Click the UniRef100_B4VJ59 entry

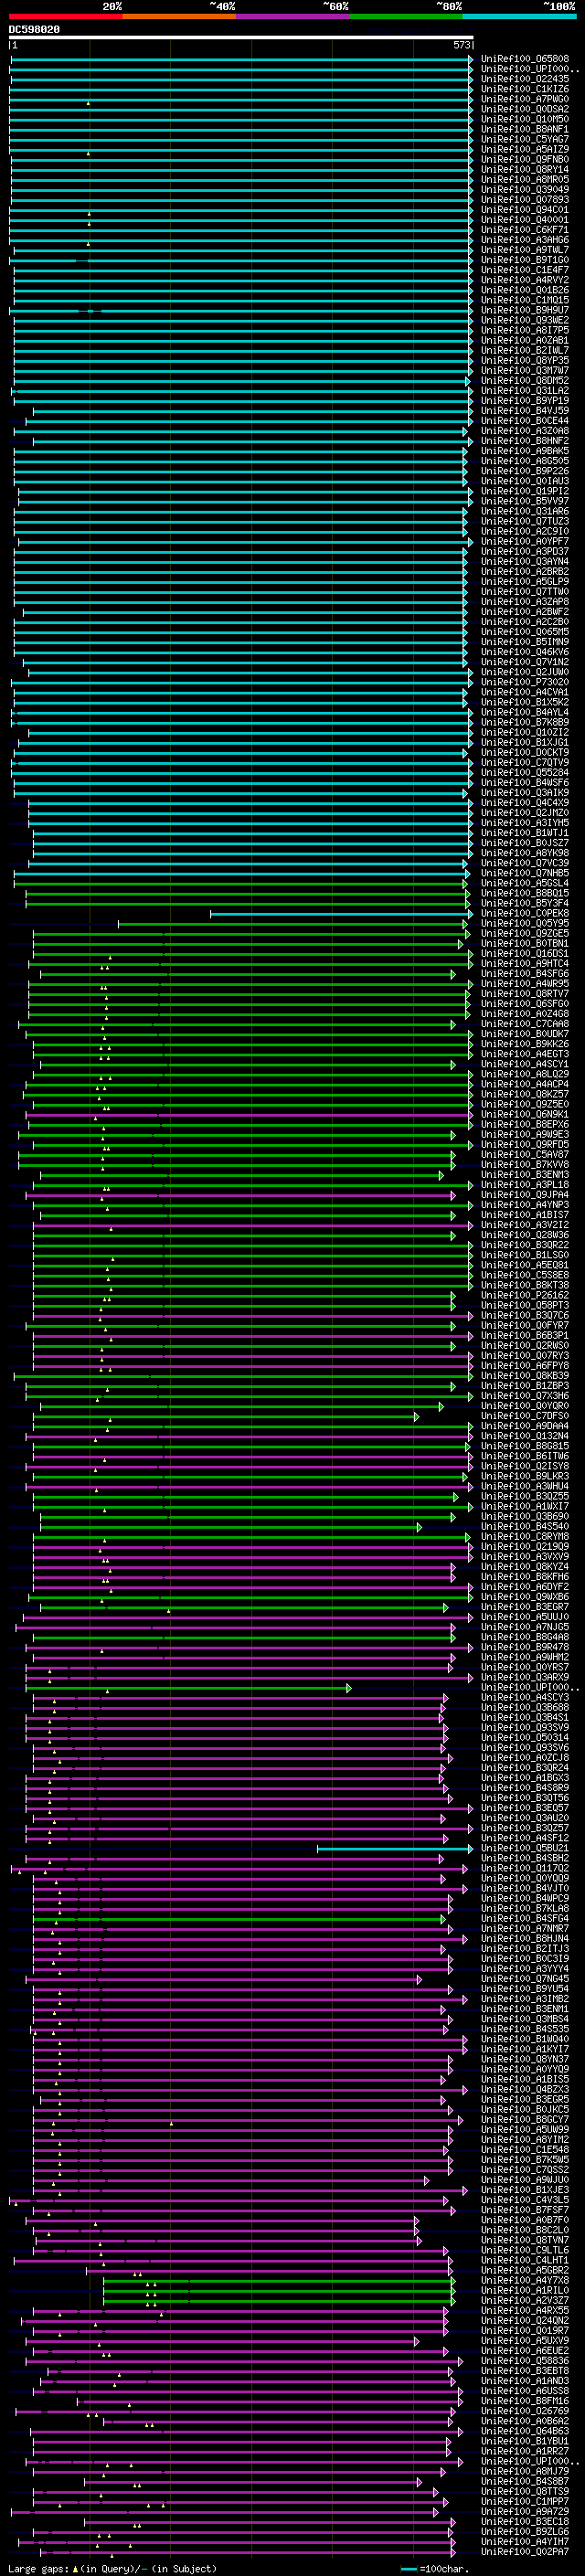[524, 410]
